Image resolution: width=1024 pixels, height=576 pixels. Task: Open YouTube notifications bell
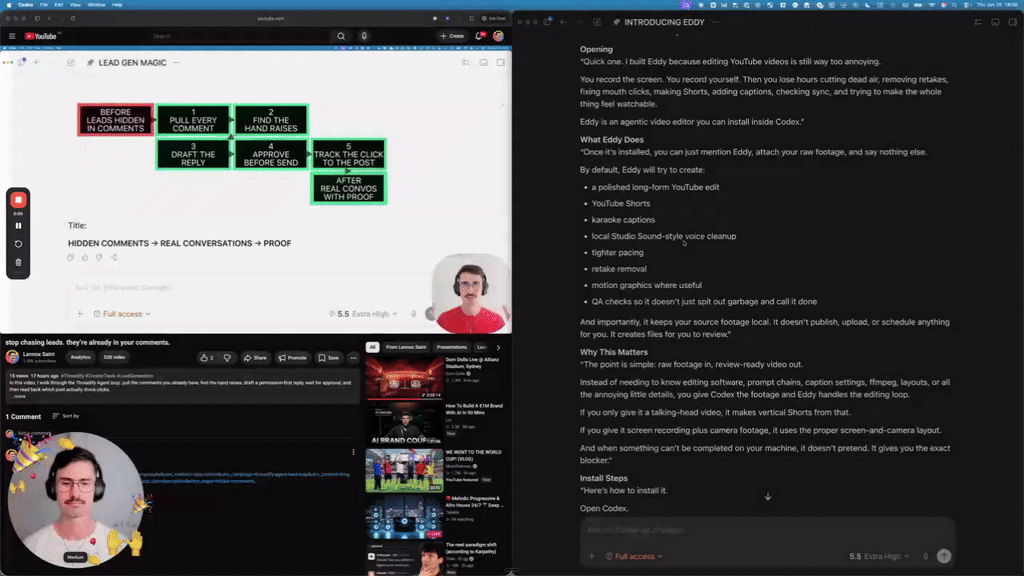coord(479,37)
